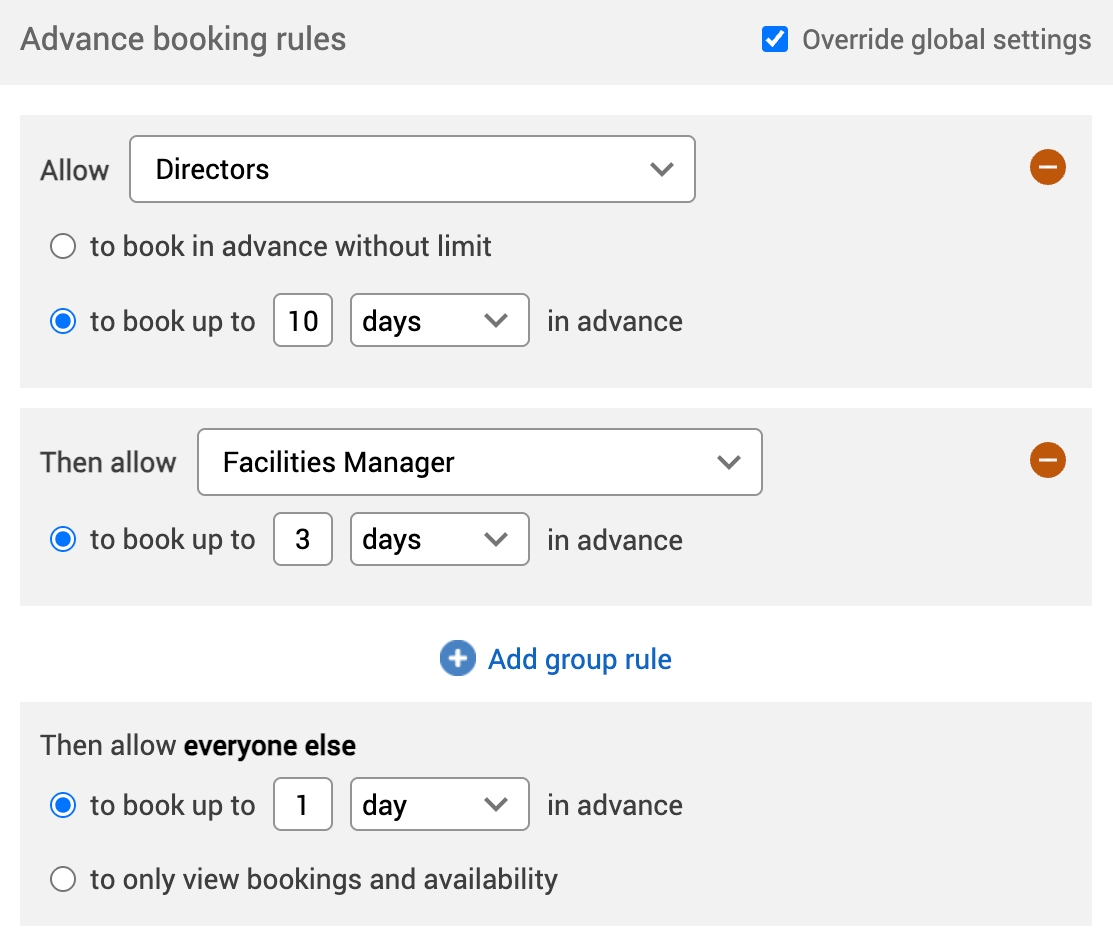1113x939 pixels.
Task: Select the everyone else limit field showing 1
Action: tap(302, 804)
